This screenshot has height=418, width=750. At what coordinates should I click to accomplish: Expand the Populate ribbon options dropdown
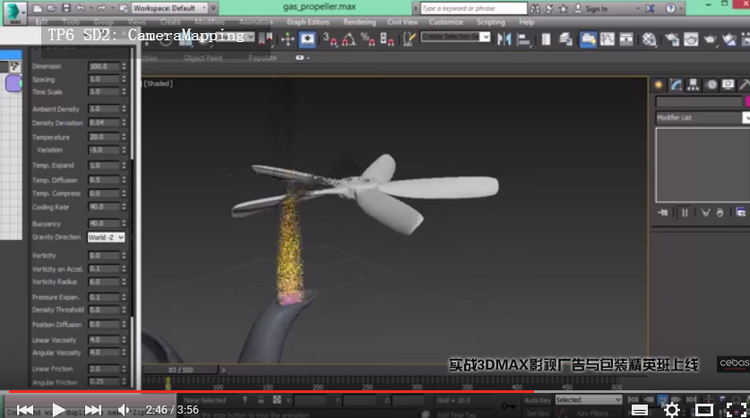pos(302,58)
